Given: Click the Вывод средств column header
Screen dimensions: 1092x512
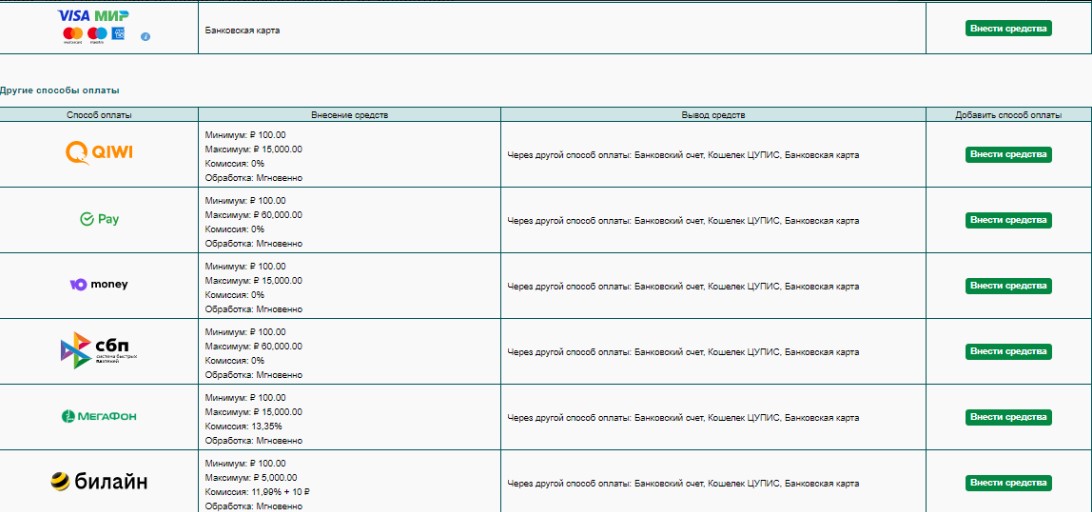Looking at the screenshot, I should [x=713, y=115].
